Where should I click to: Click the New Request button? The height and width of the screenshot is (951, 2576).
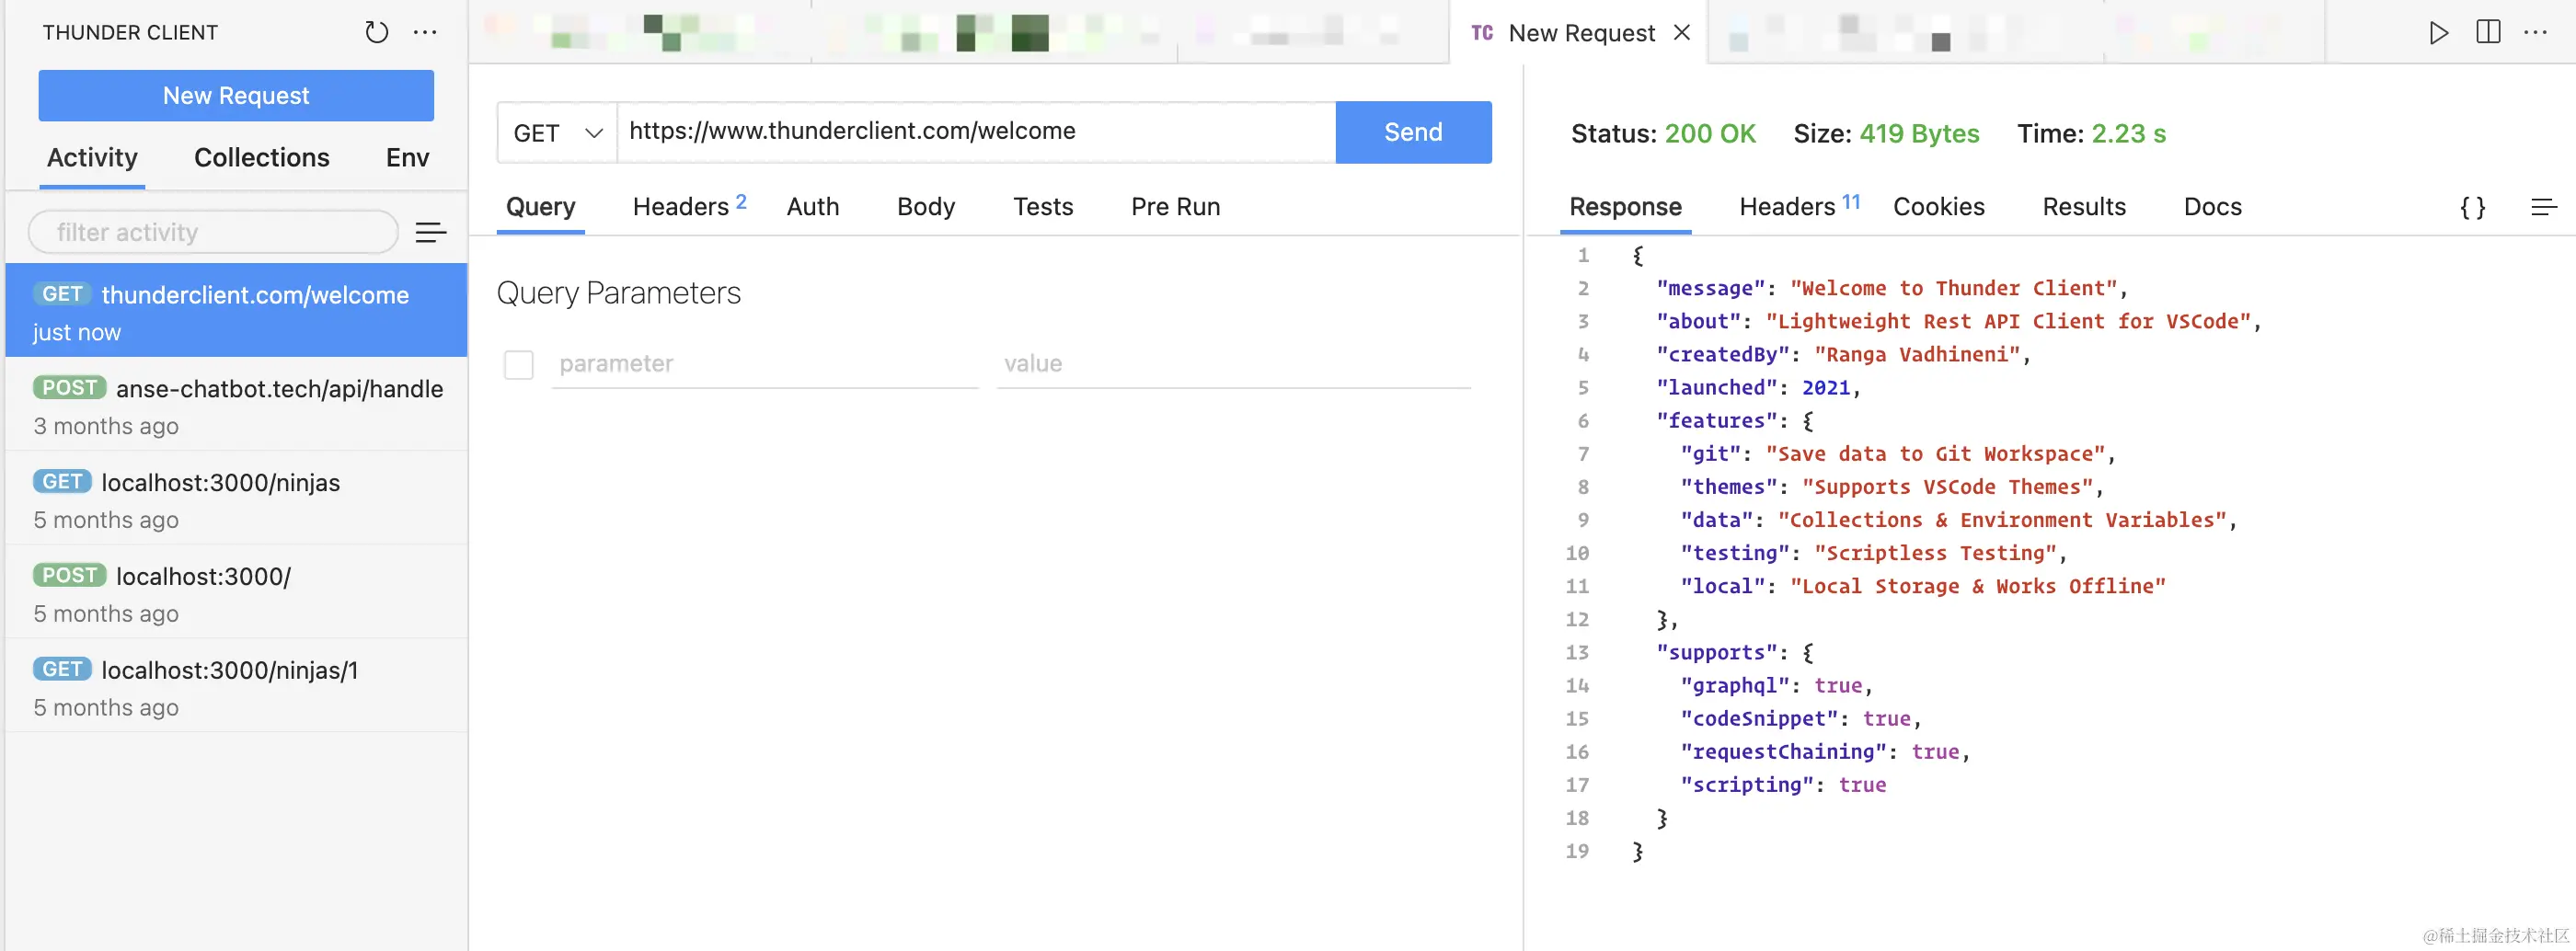tap(236, 96)
